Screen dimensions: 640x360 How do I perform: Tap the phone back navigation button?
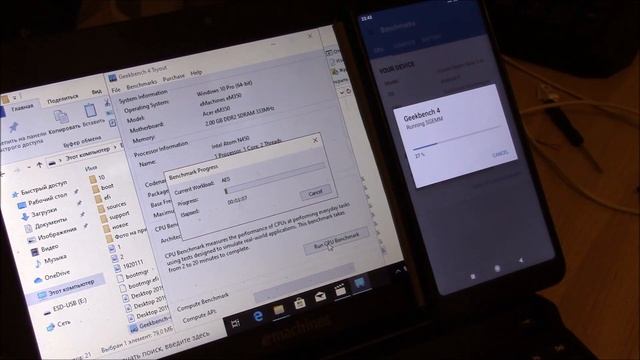(x=521, y=260)
